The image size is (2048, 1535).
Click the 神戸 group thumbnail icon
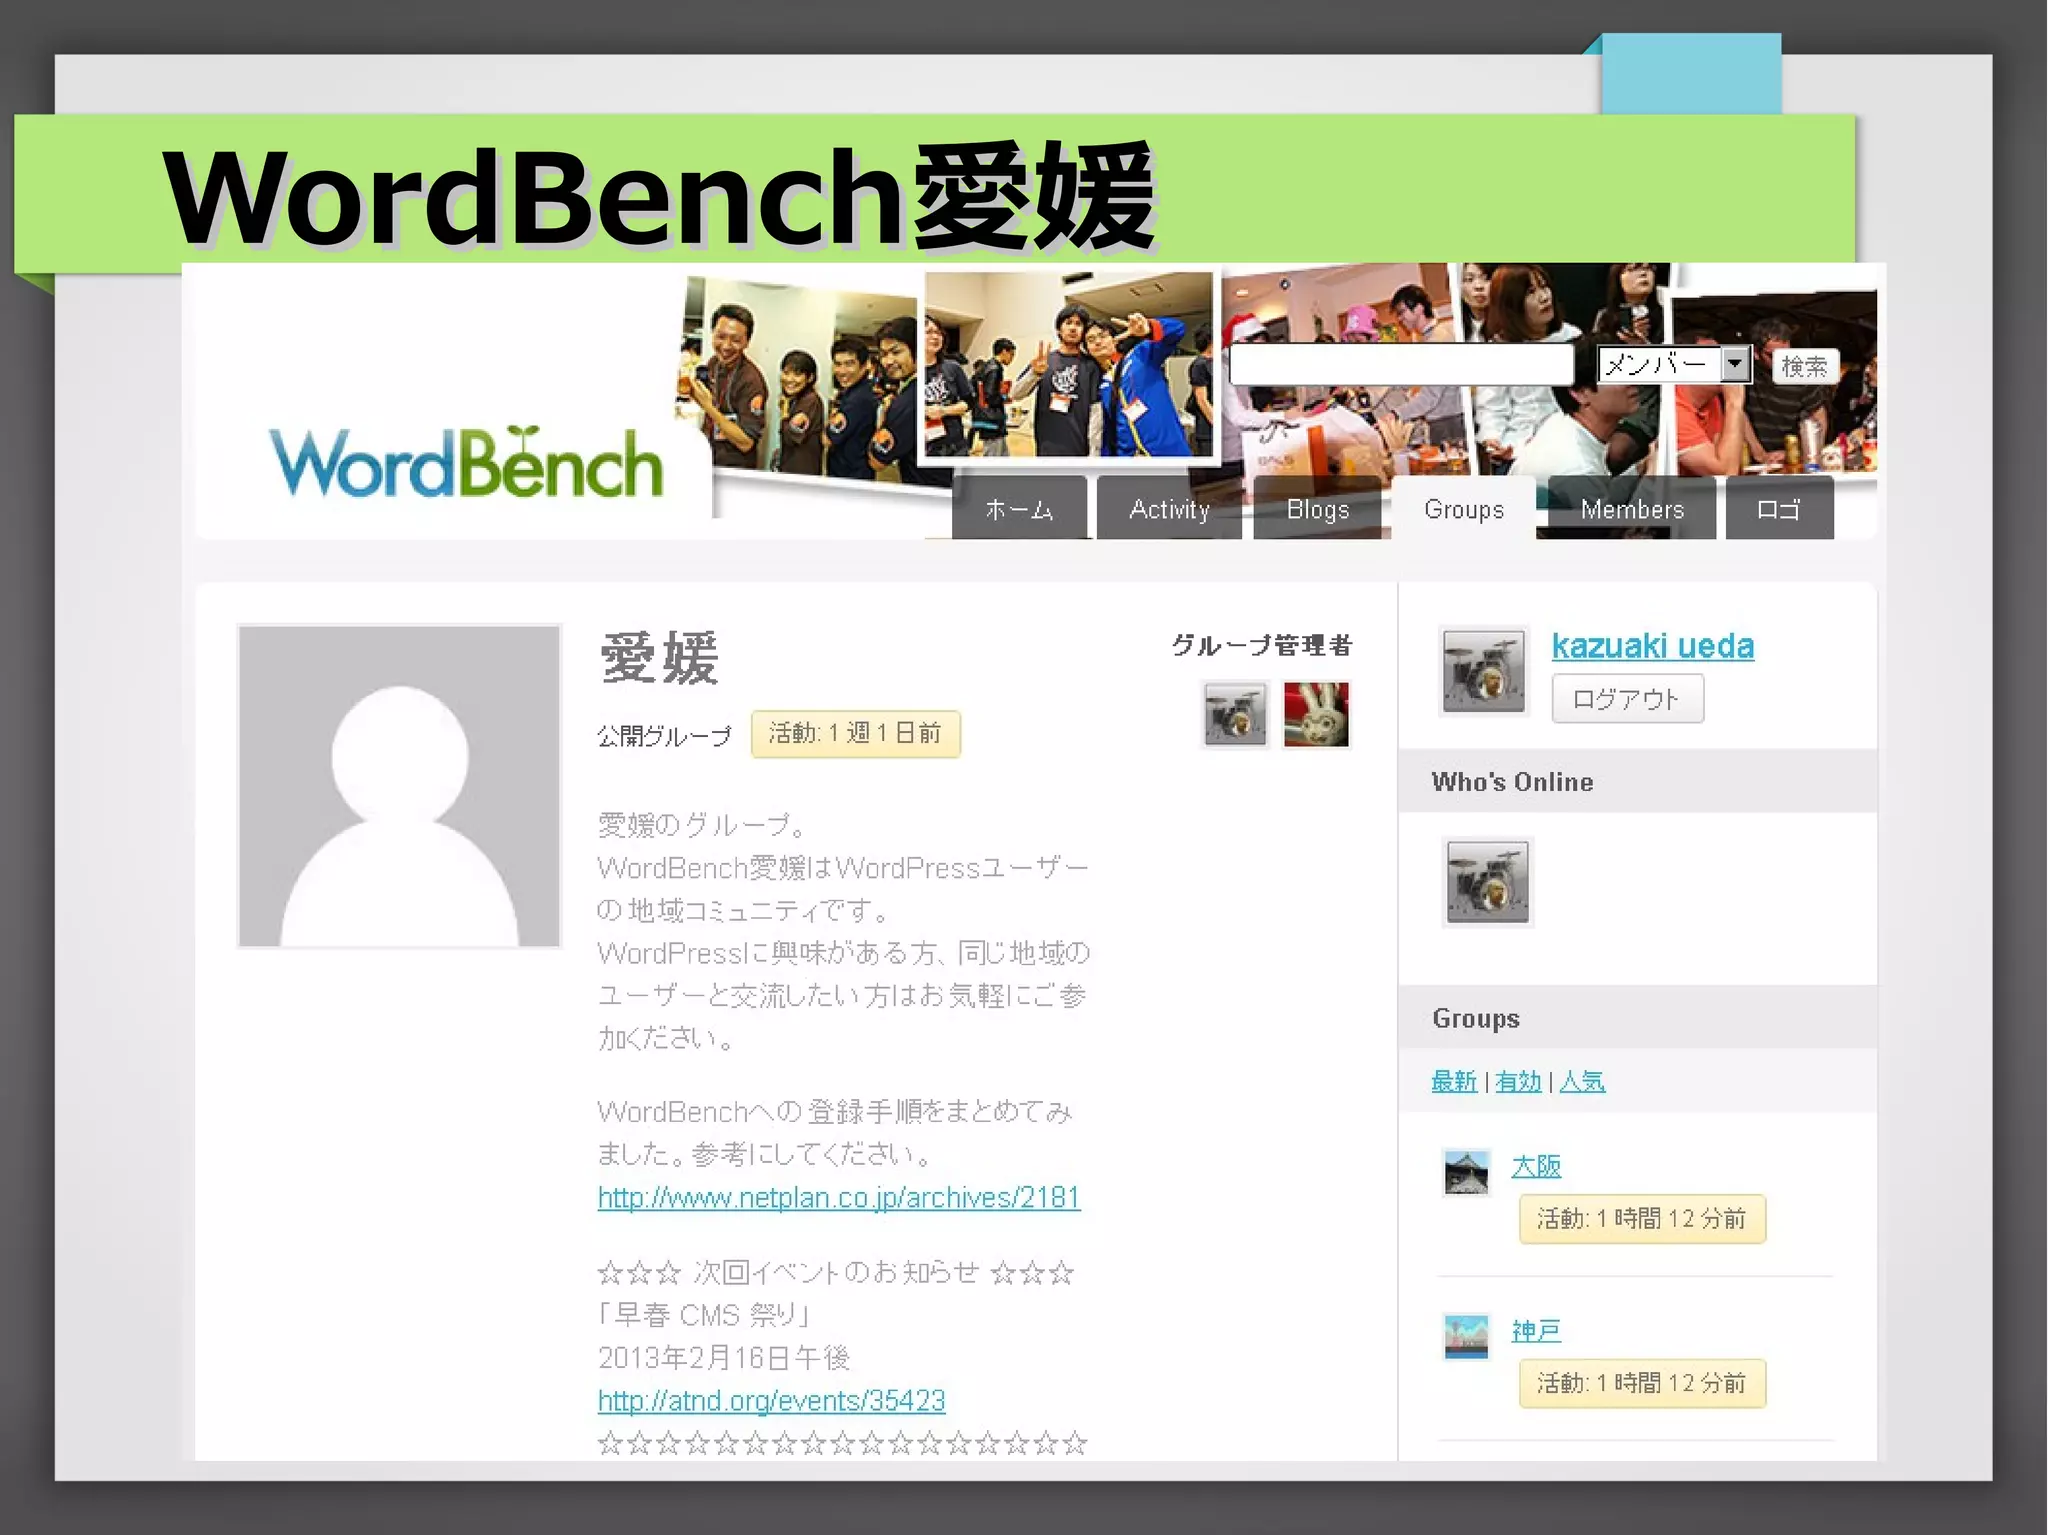[1466, 1336]
